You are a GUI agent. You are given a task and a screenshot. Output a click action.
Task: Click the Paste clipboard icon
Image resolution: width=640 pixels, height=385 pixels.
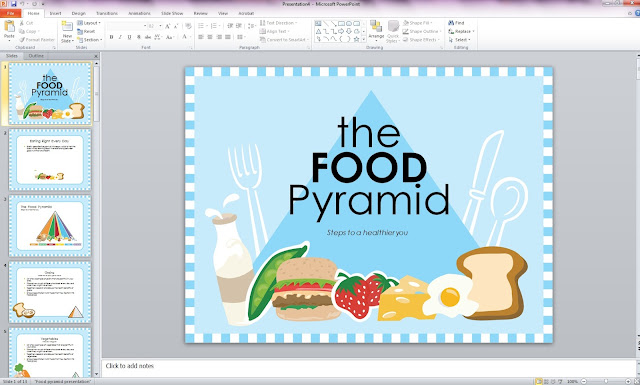[9, 26]
